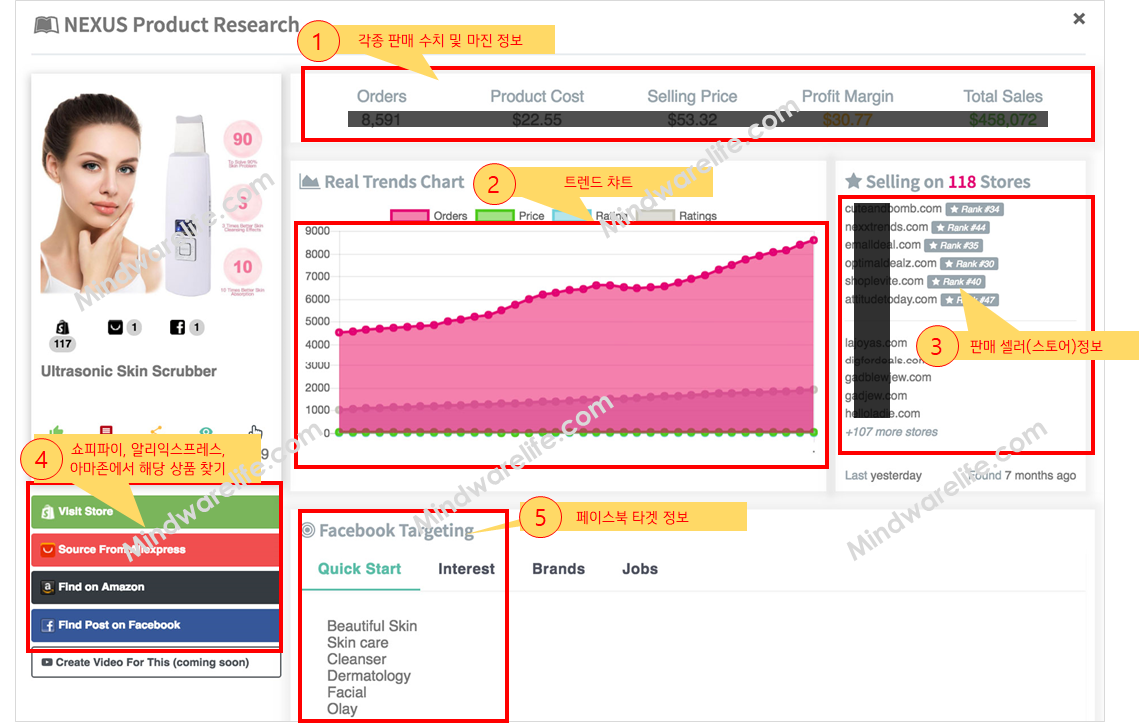Click the $458,072 total sales value
1139x723 pixels.
point(1003,120)
